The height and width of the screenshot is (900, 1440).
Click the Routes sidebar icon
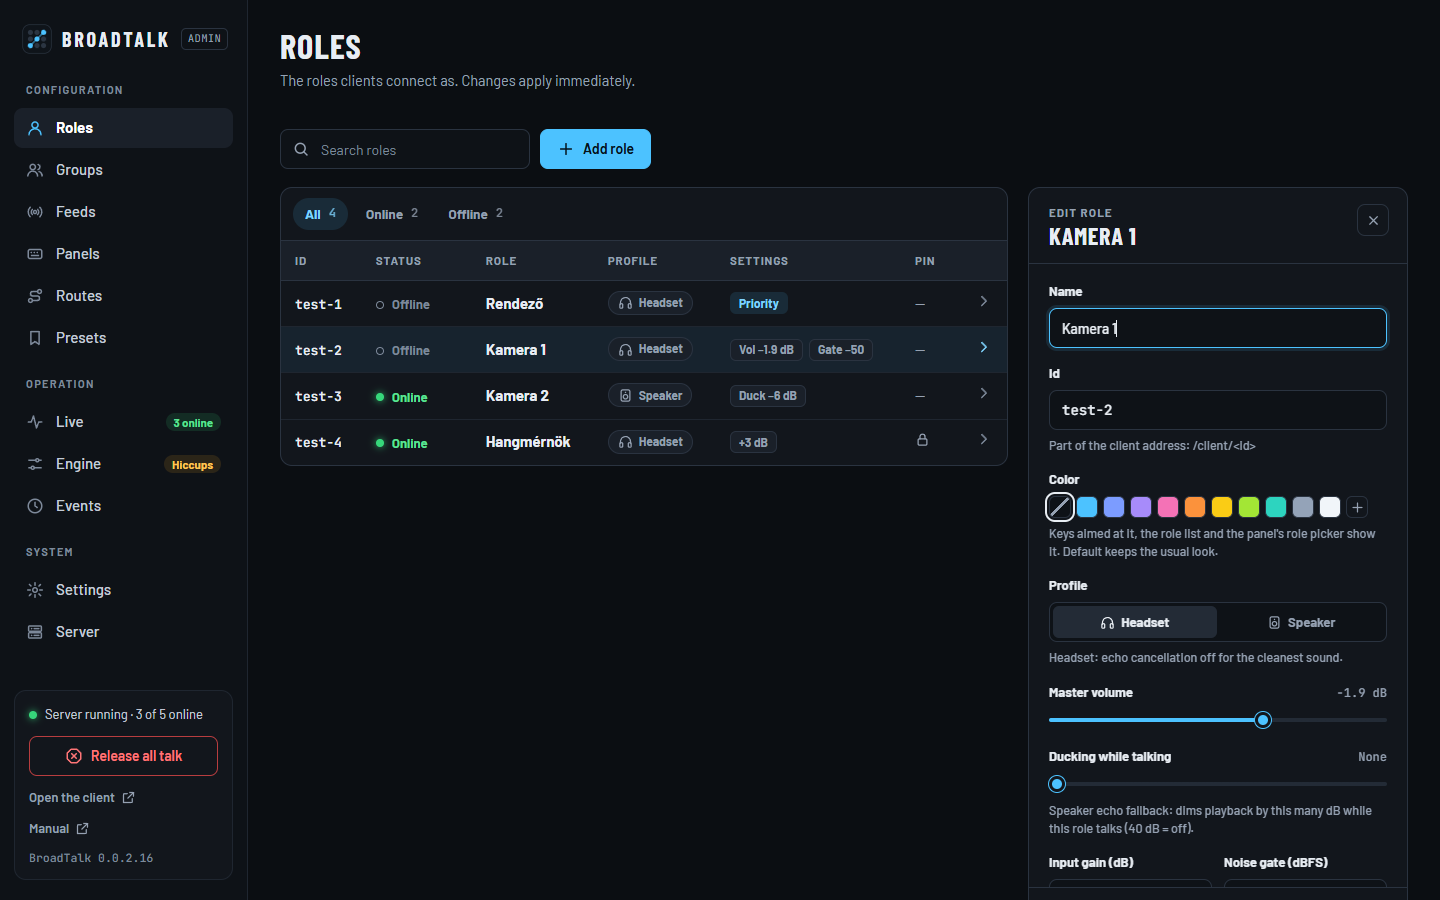[35, 296]
